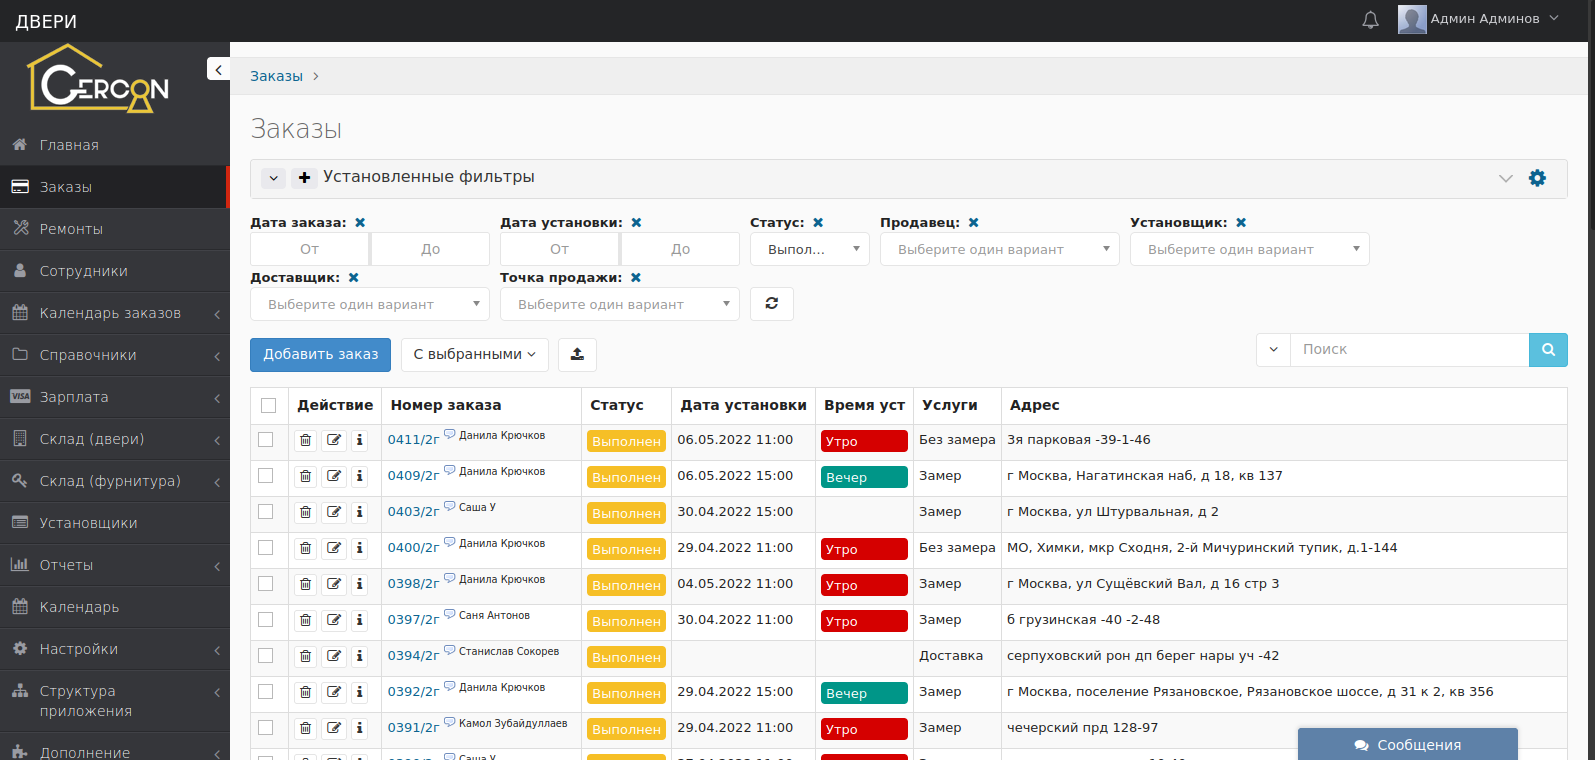Click the Добавить заказ button
1595x760 pixels.
[x=320, y=354]
